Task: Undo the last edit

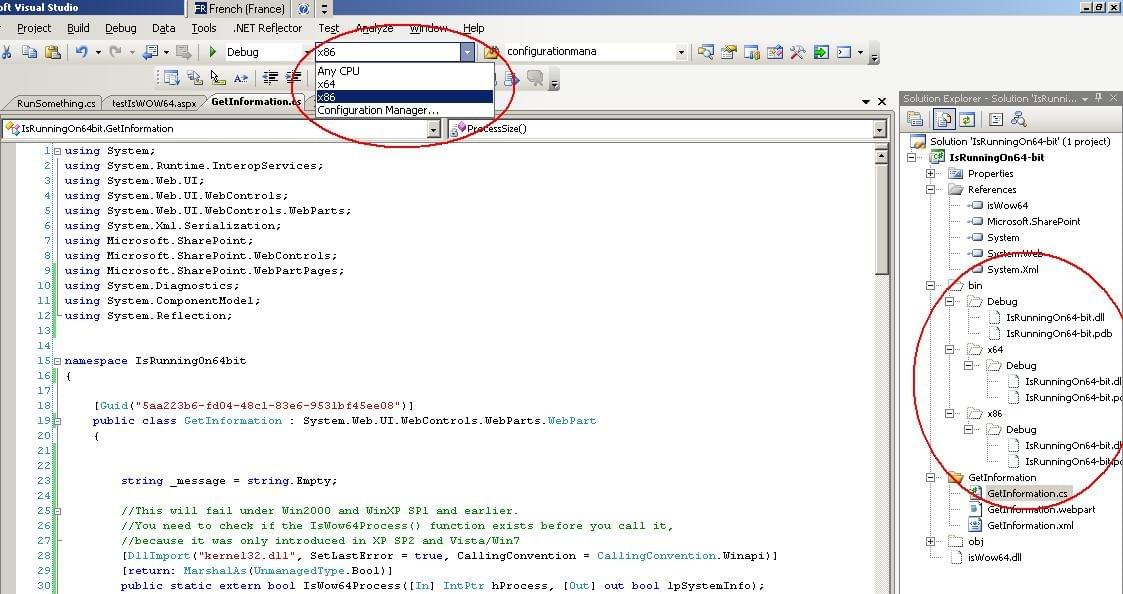Action: [81, 52]
